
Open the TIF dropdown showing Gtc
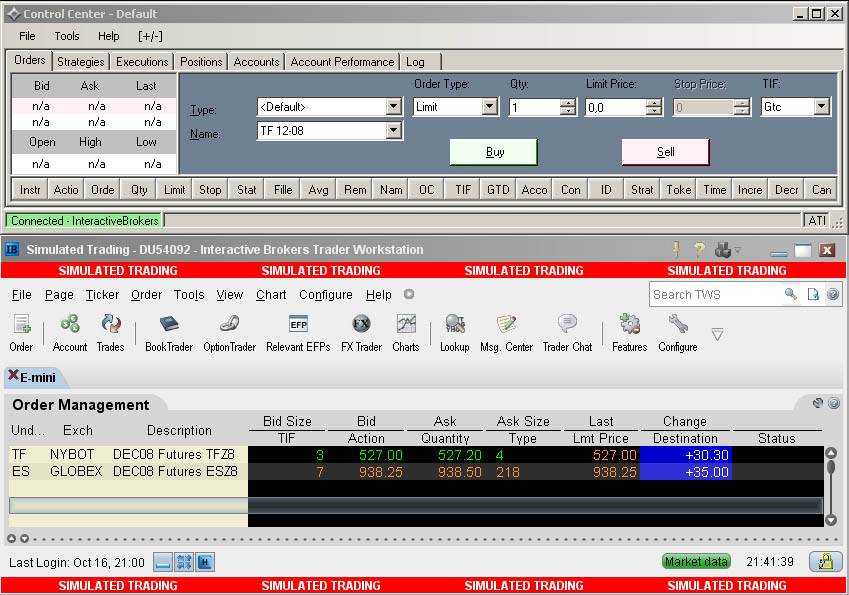(821, 107)
